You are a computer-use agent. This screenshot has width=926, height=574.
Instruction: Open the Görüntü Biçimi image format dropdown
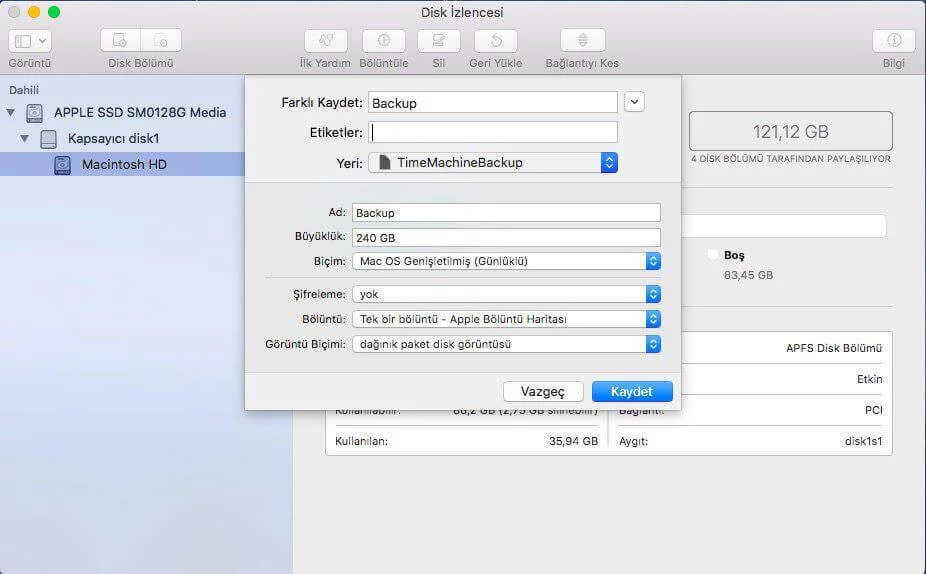coord(506,344)
